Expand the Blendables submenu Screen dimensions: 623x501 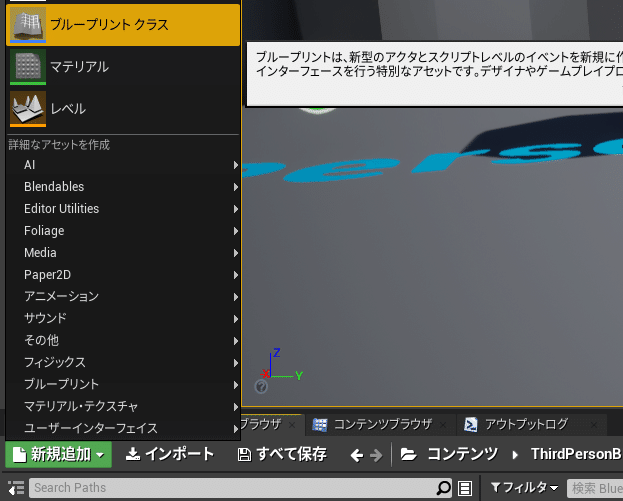(x=123, y=187)
